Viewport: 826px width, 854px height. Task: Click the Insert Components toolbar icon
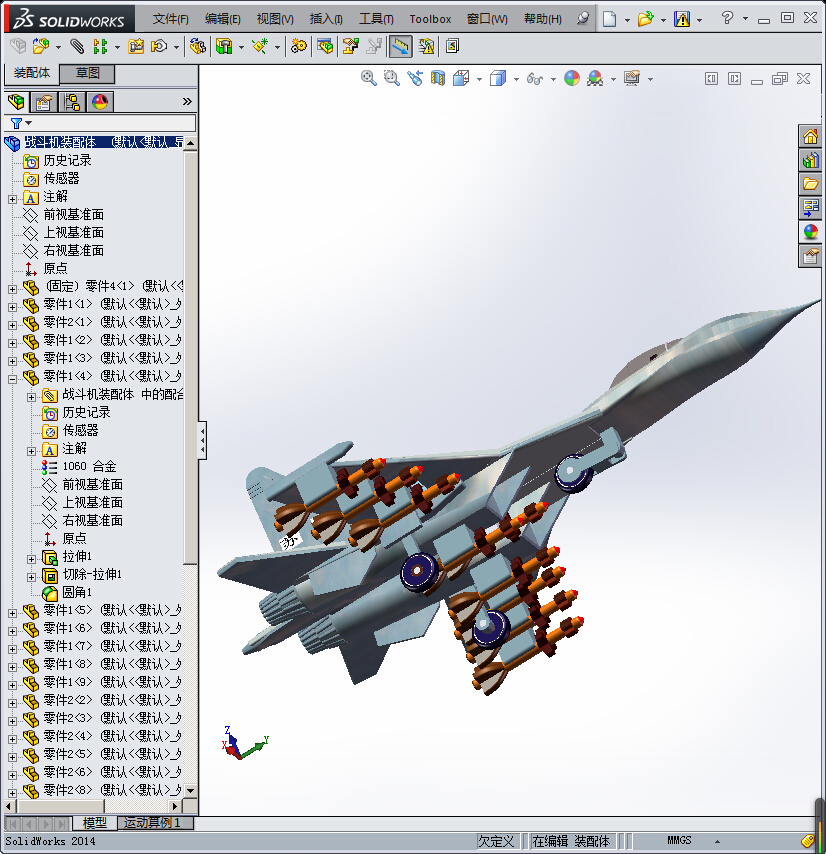pos(40,46)
